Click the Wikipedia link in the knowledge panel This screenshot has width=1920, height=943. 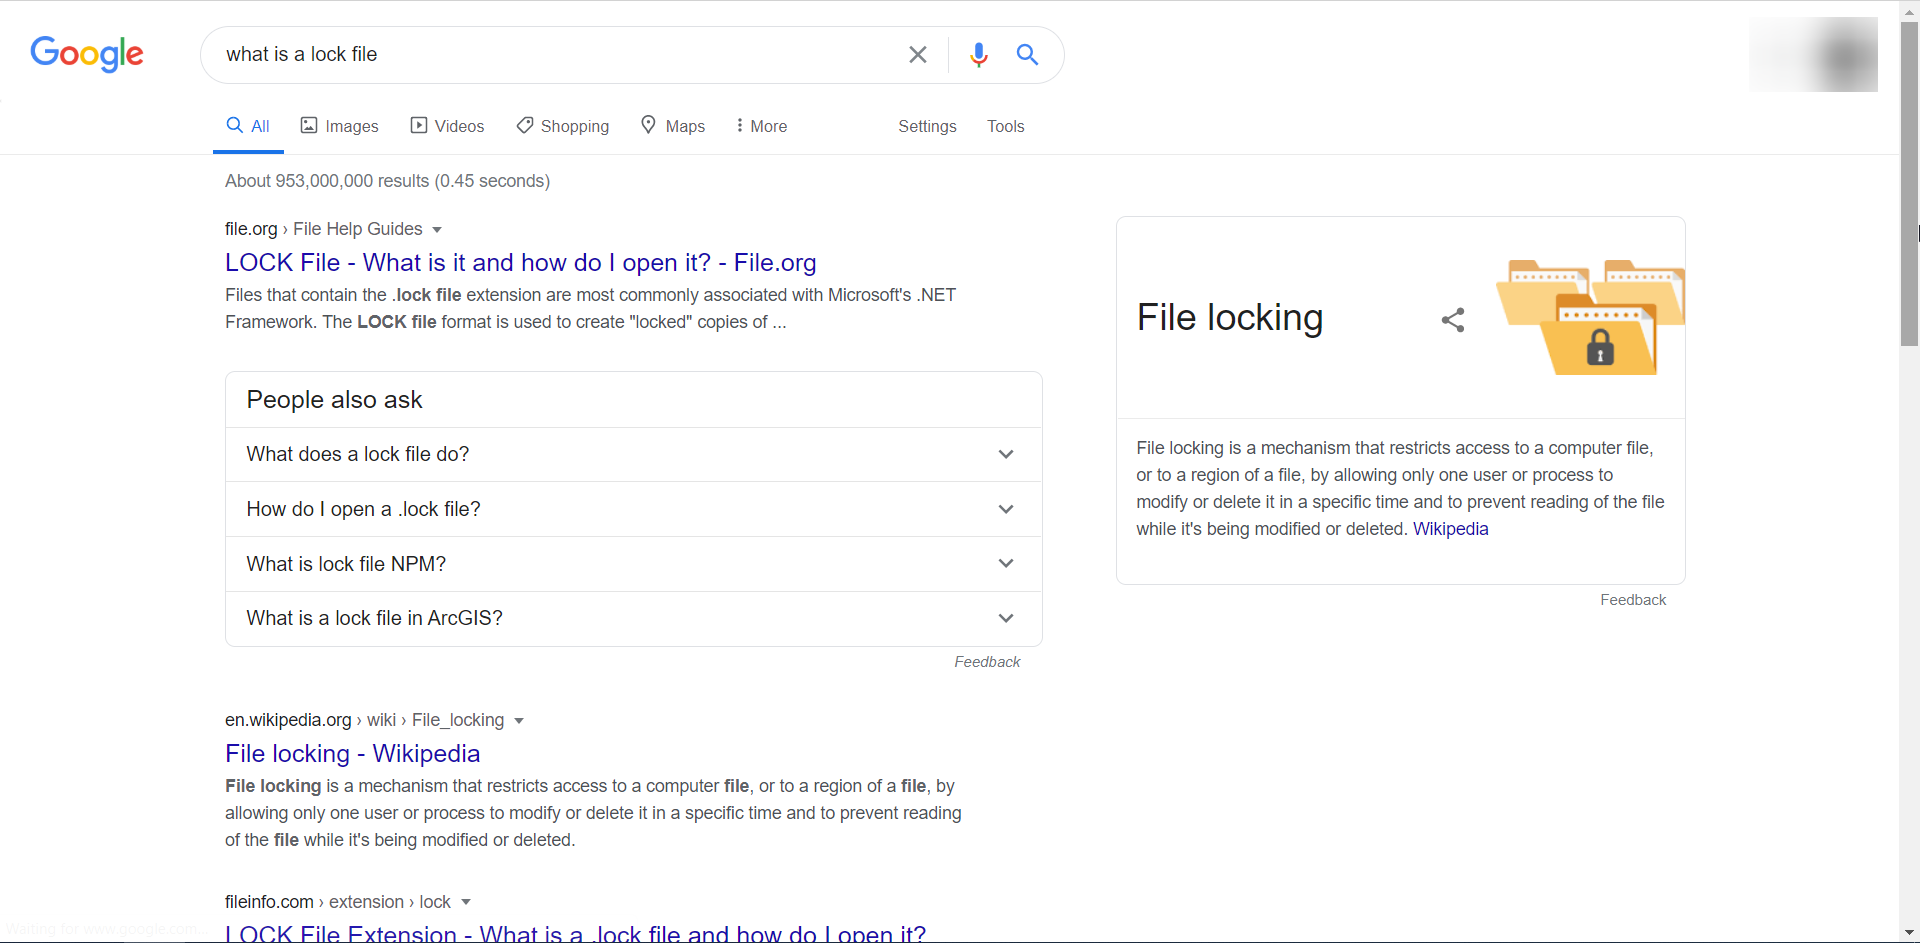click(x=1450, y=529)
